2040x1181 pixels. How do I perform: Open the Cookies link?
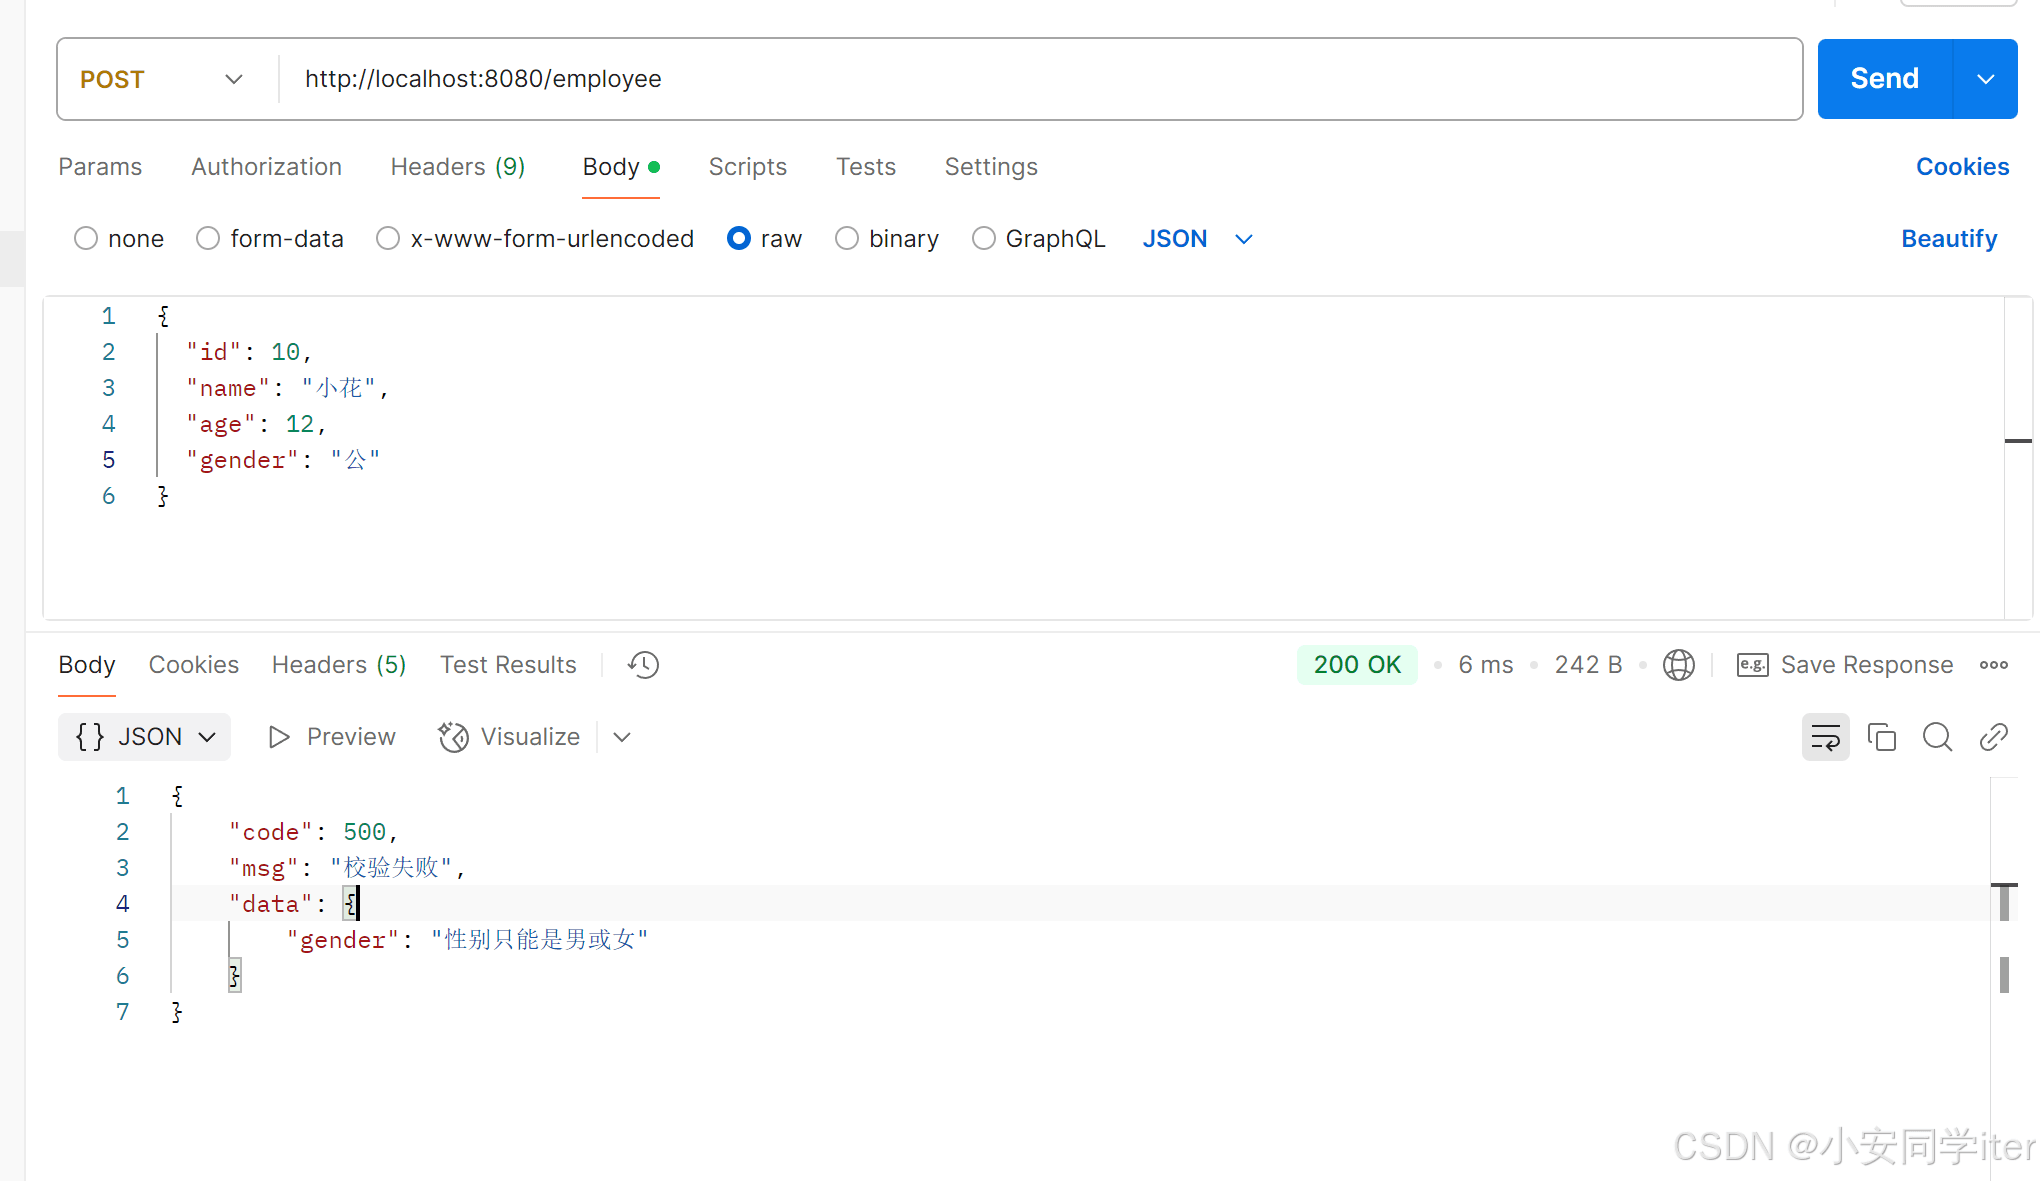[x=1962, y=167]
